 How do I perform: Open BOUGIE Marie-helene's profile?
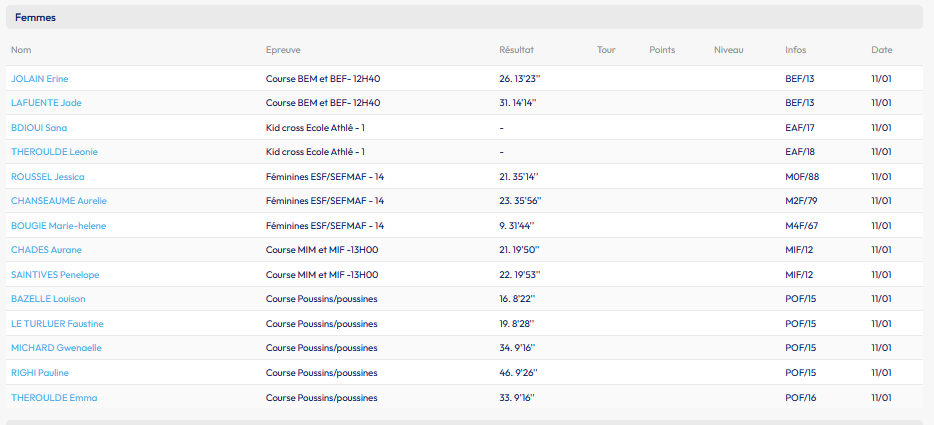(58, 226)
